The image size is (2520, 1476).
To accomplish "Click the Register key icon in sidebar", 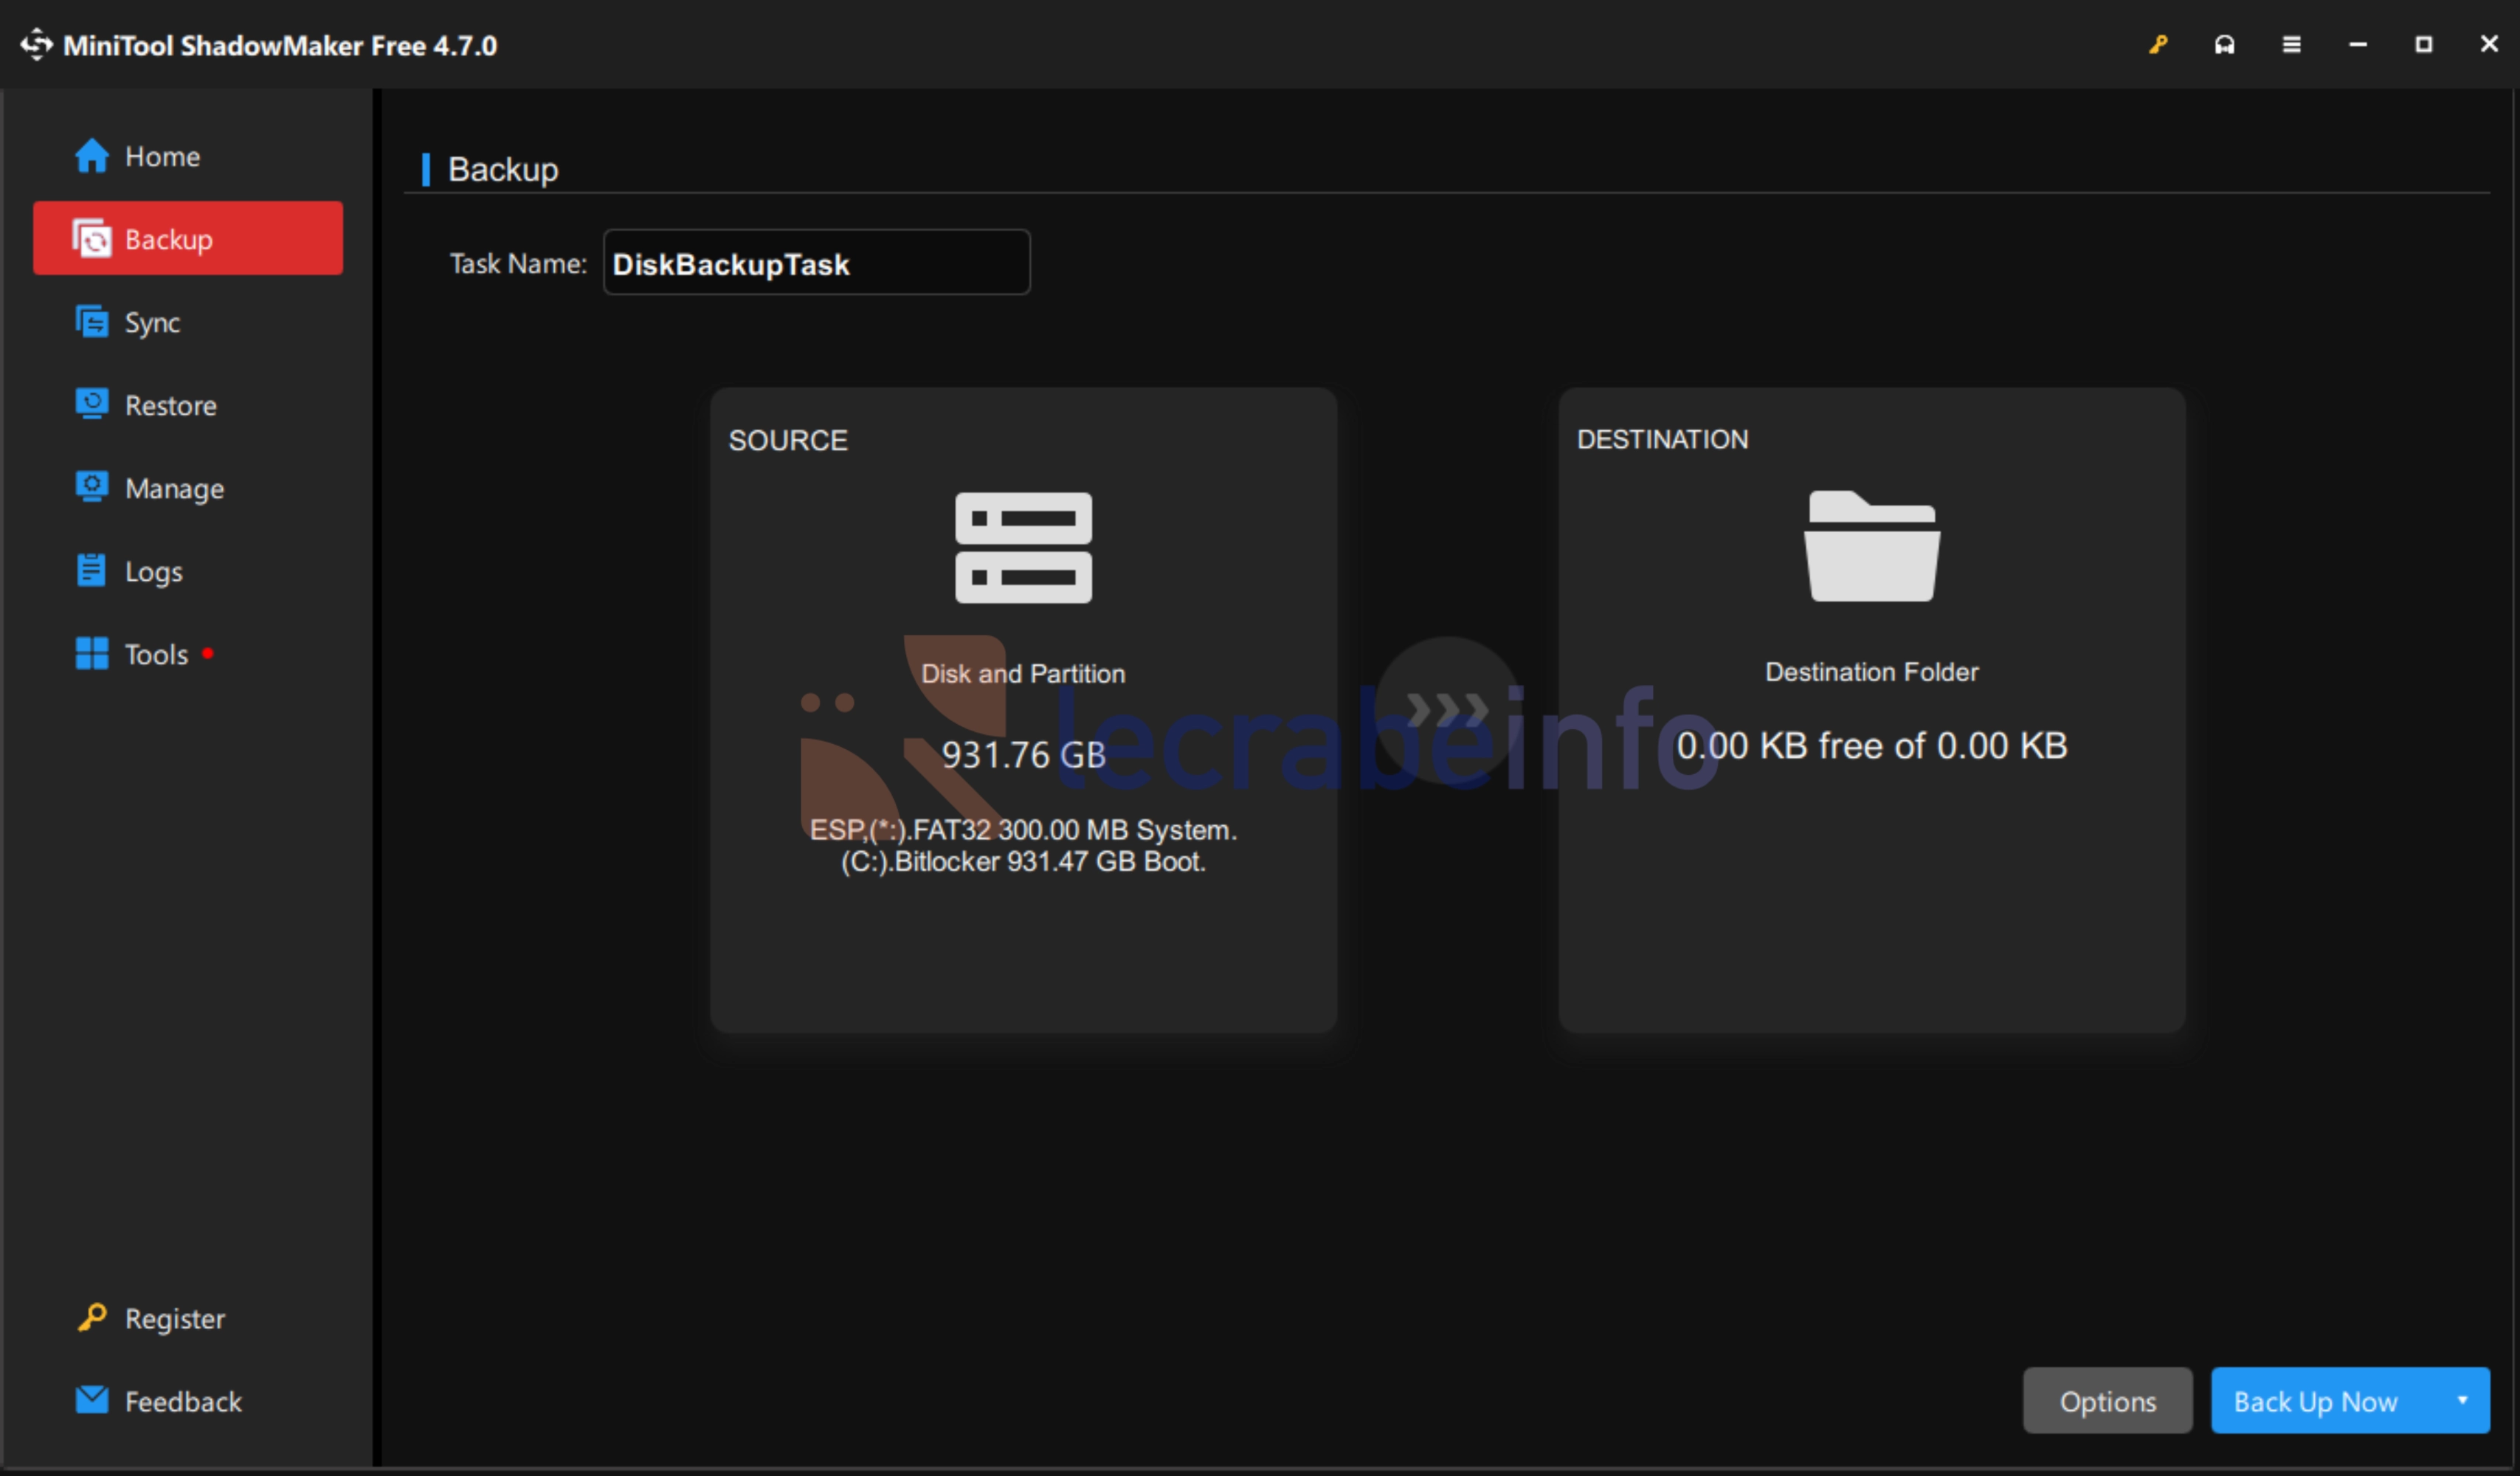I will pyautogui.click(x=92, y=1317).
